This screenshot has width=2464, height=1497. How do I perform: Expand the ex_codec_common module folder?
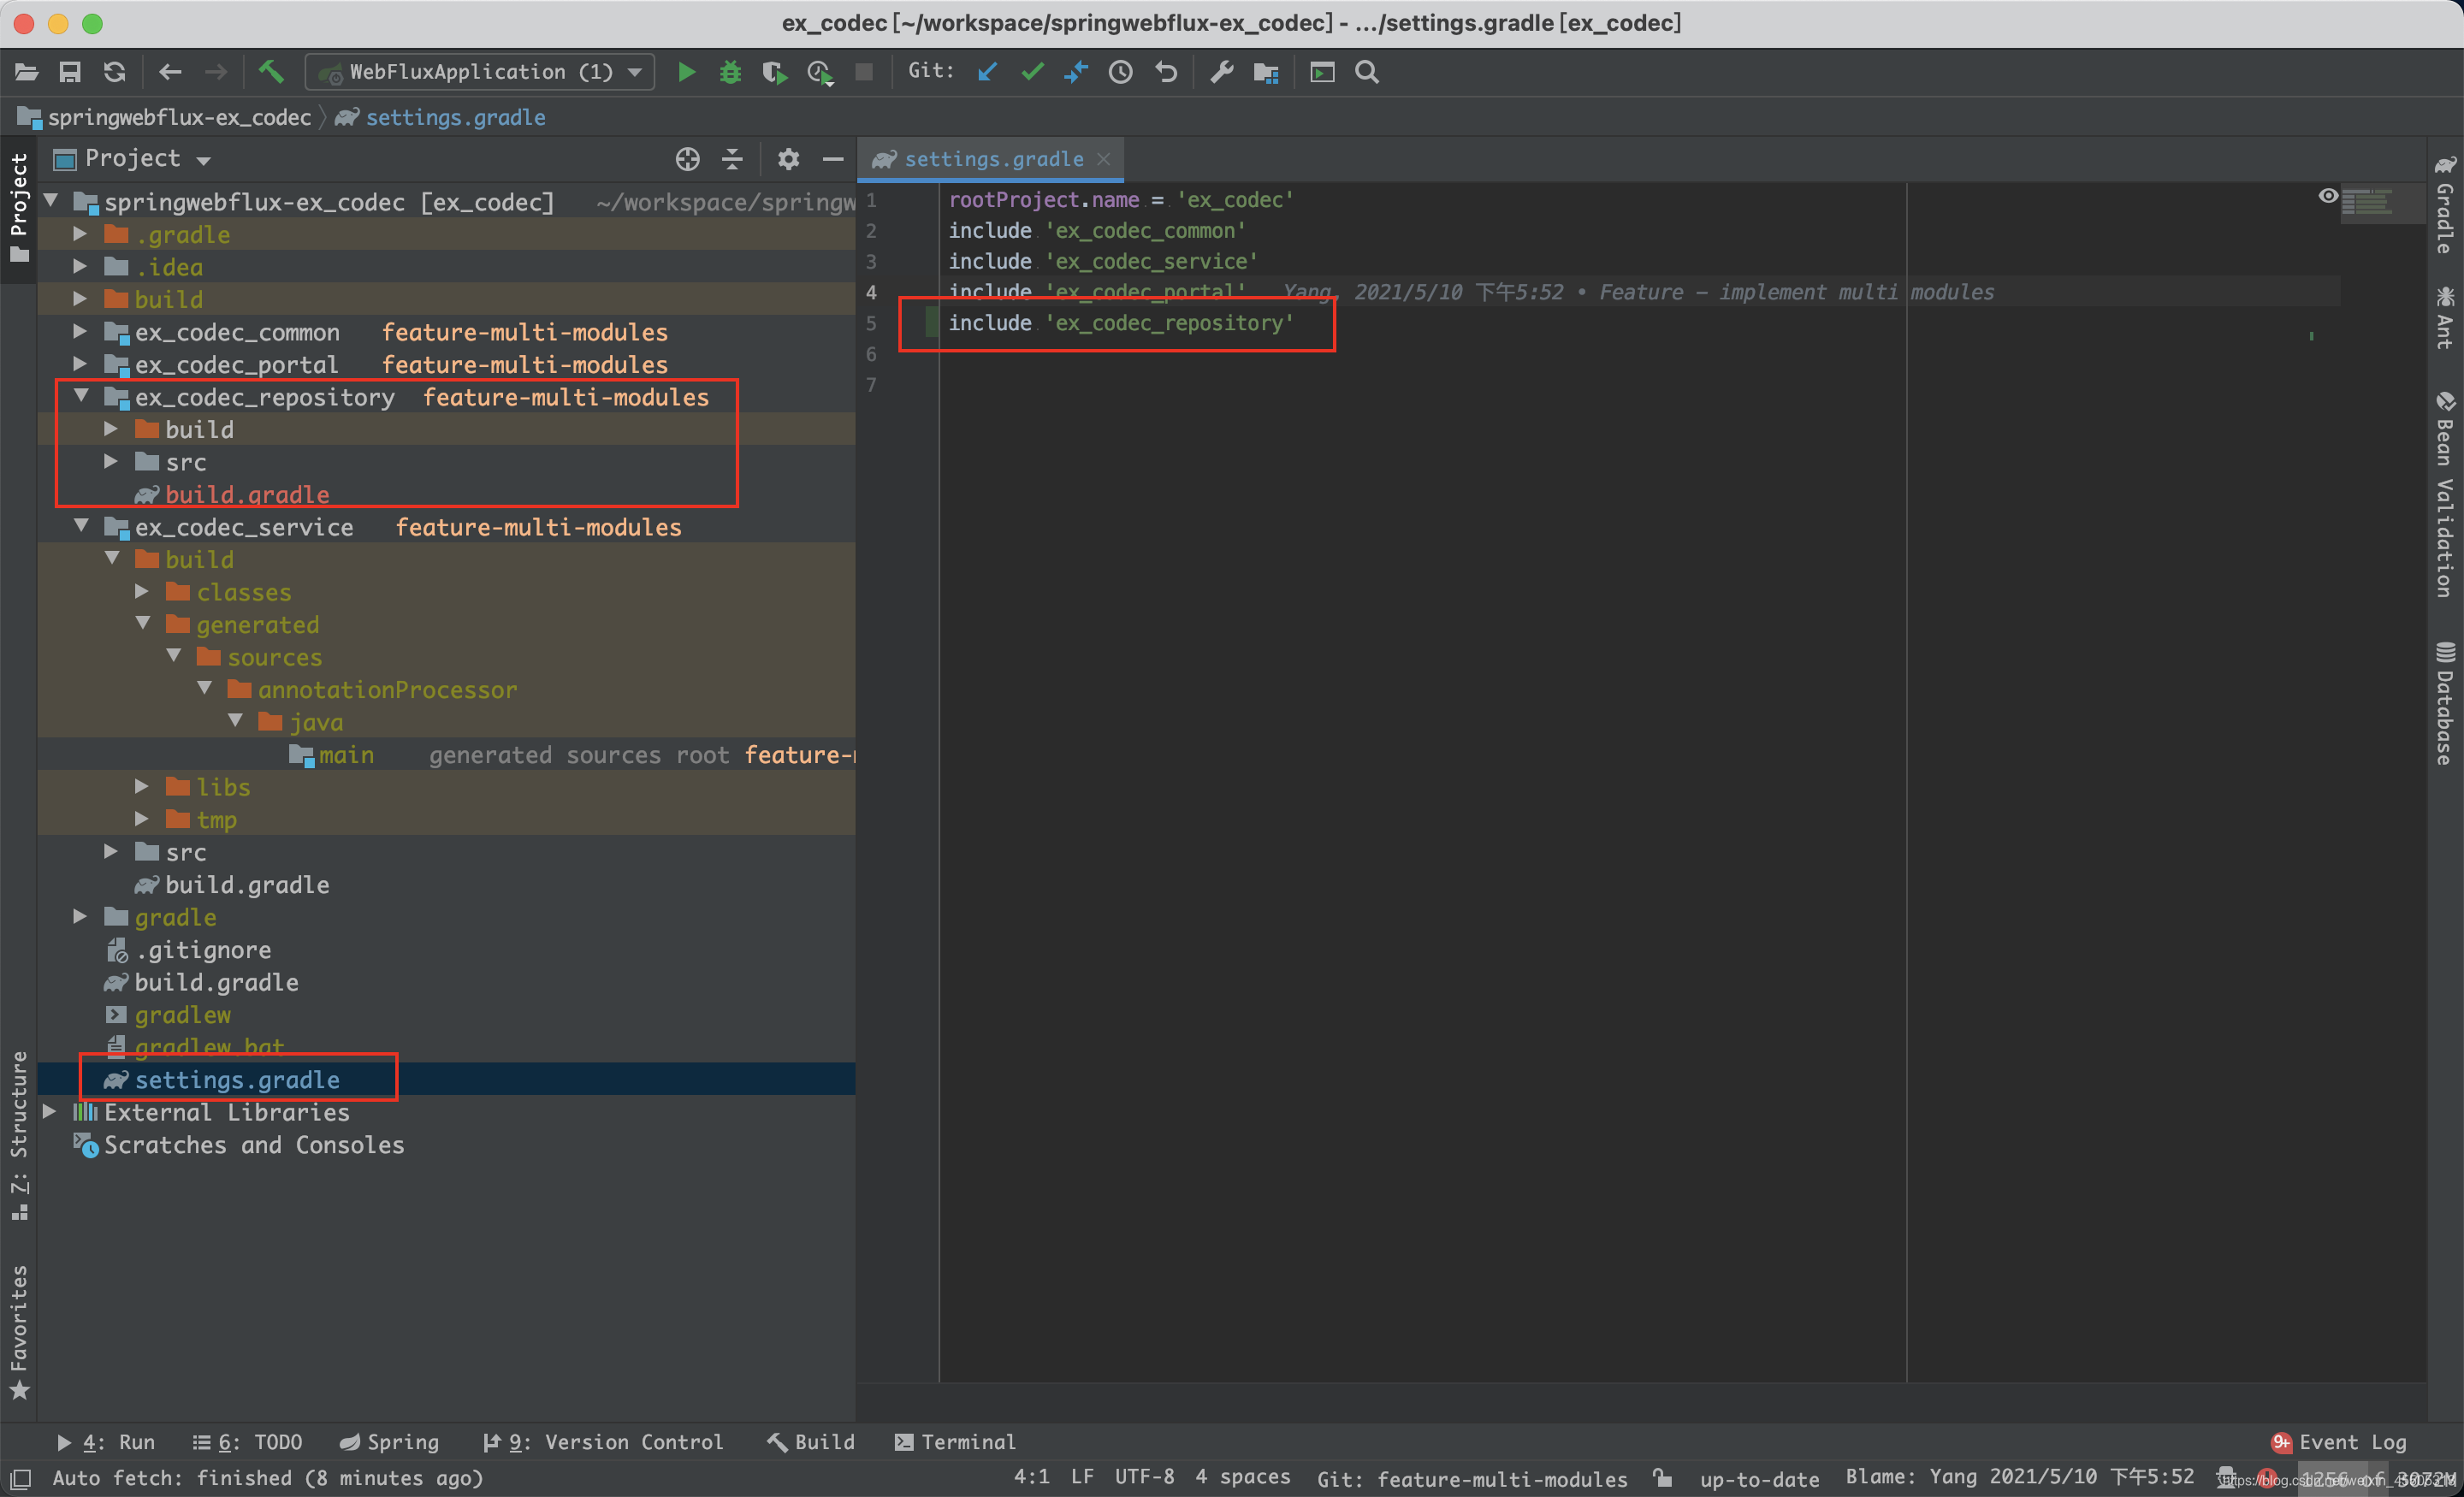[x=80, y=332]
